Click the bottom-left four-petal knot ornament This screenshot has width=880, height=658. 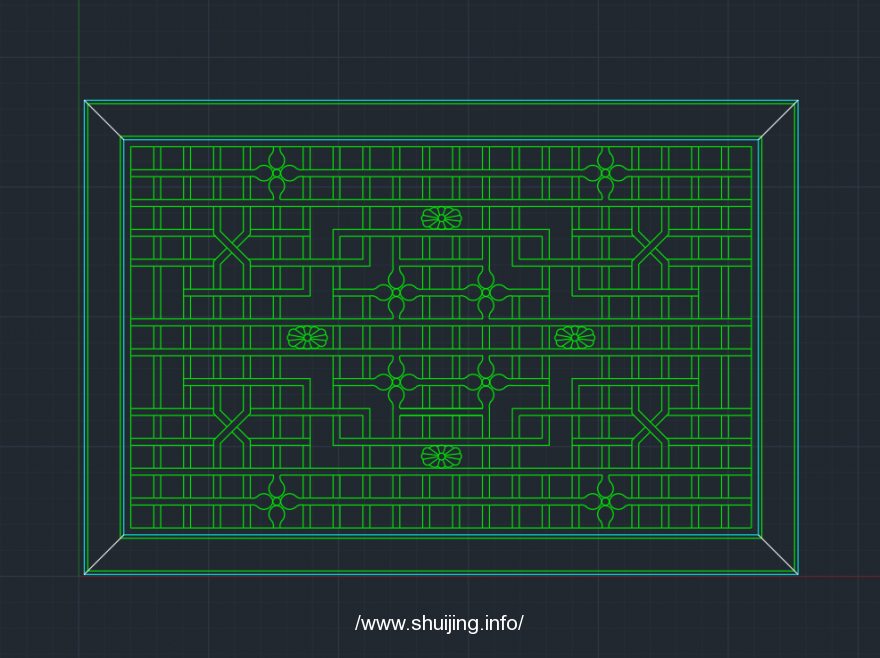(276, 501)
